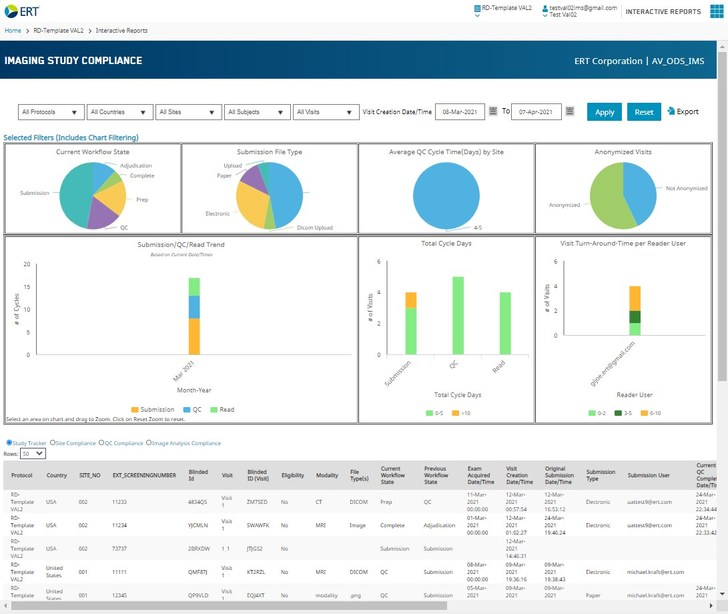Select Site Compliance radio button
Viewport: 728px width, 614px height.
tap(52, 443)
